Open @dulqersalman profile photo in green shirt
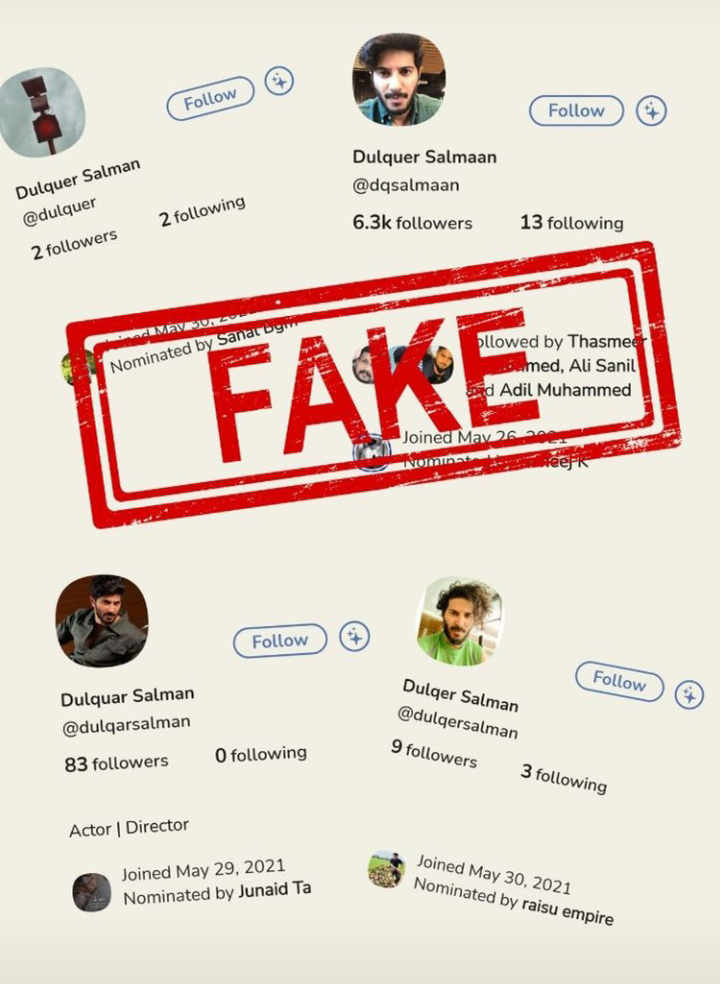 pos(460,621)
